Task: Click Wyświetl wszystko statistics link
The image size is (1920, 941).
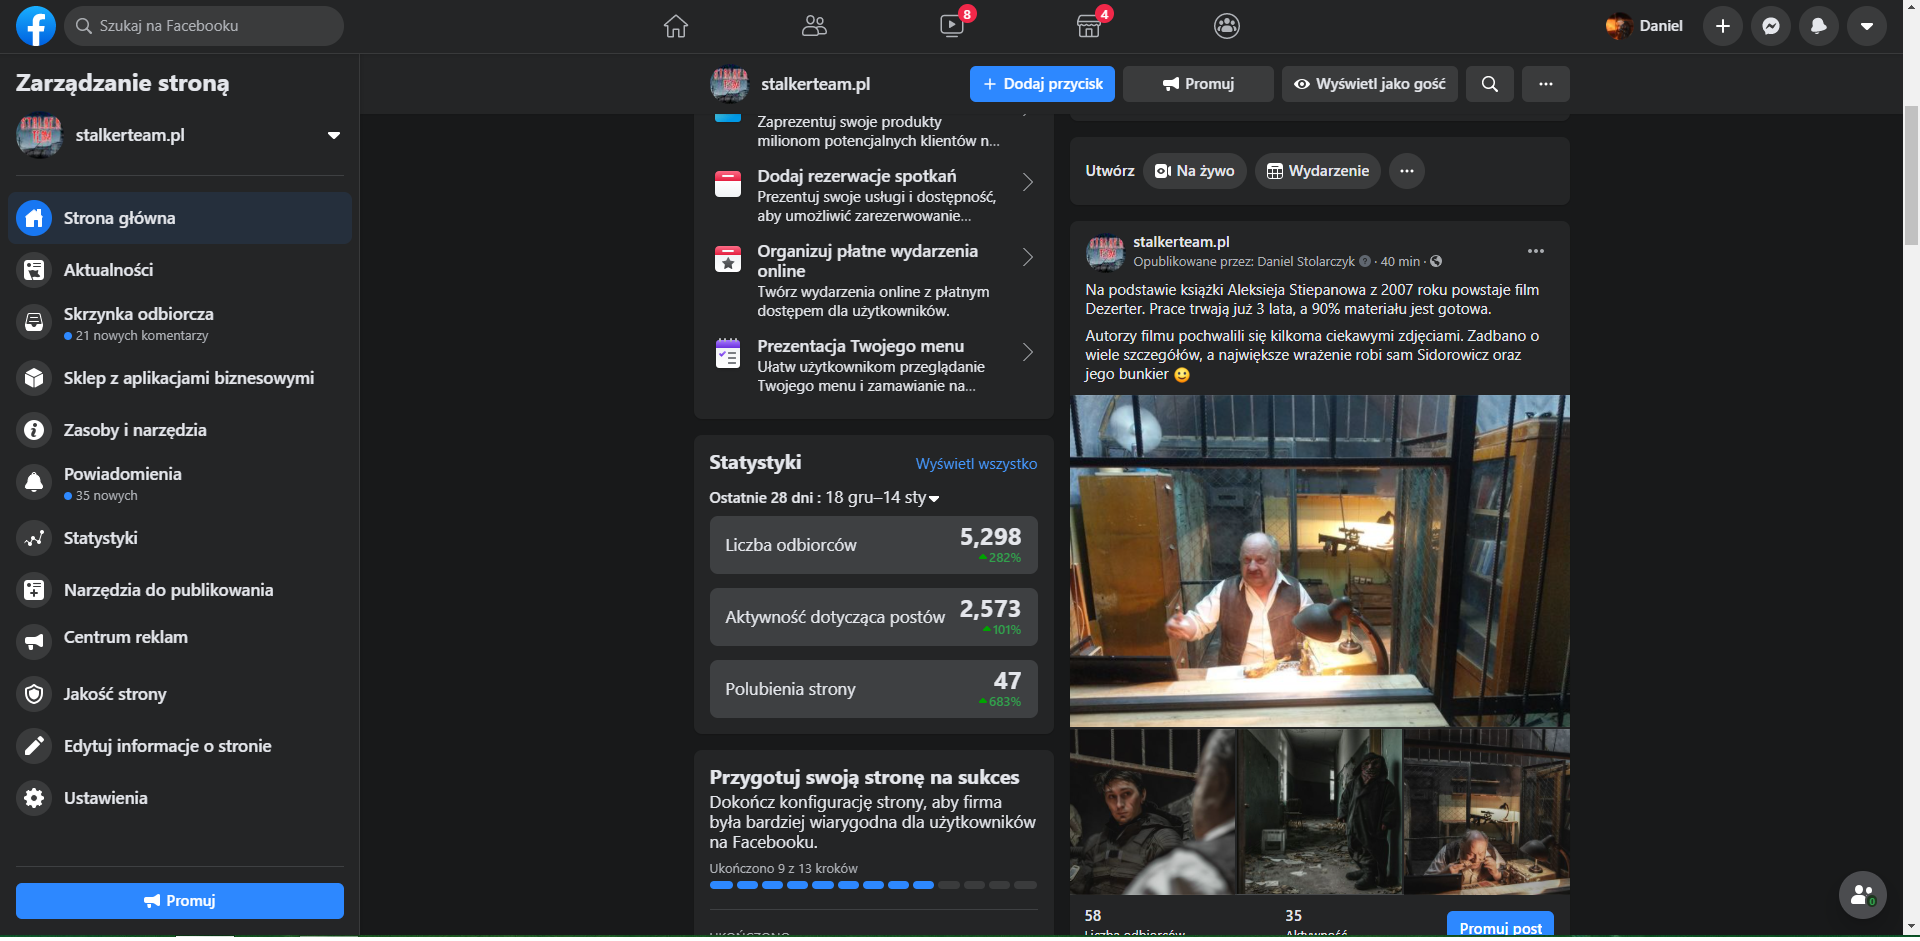Action: pos(976,464)
